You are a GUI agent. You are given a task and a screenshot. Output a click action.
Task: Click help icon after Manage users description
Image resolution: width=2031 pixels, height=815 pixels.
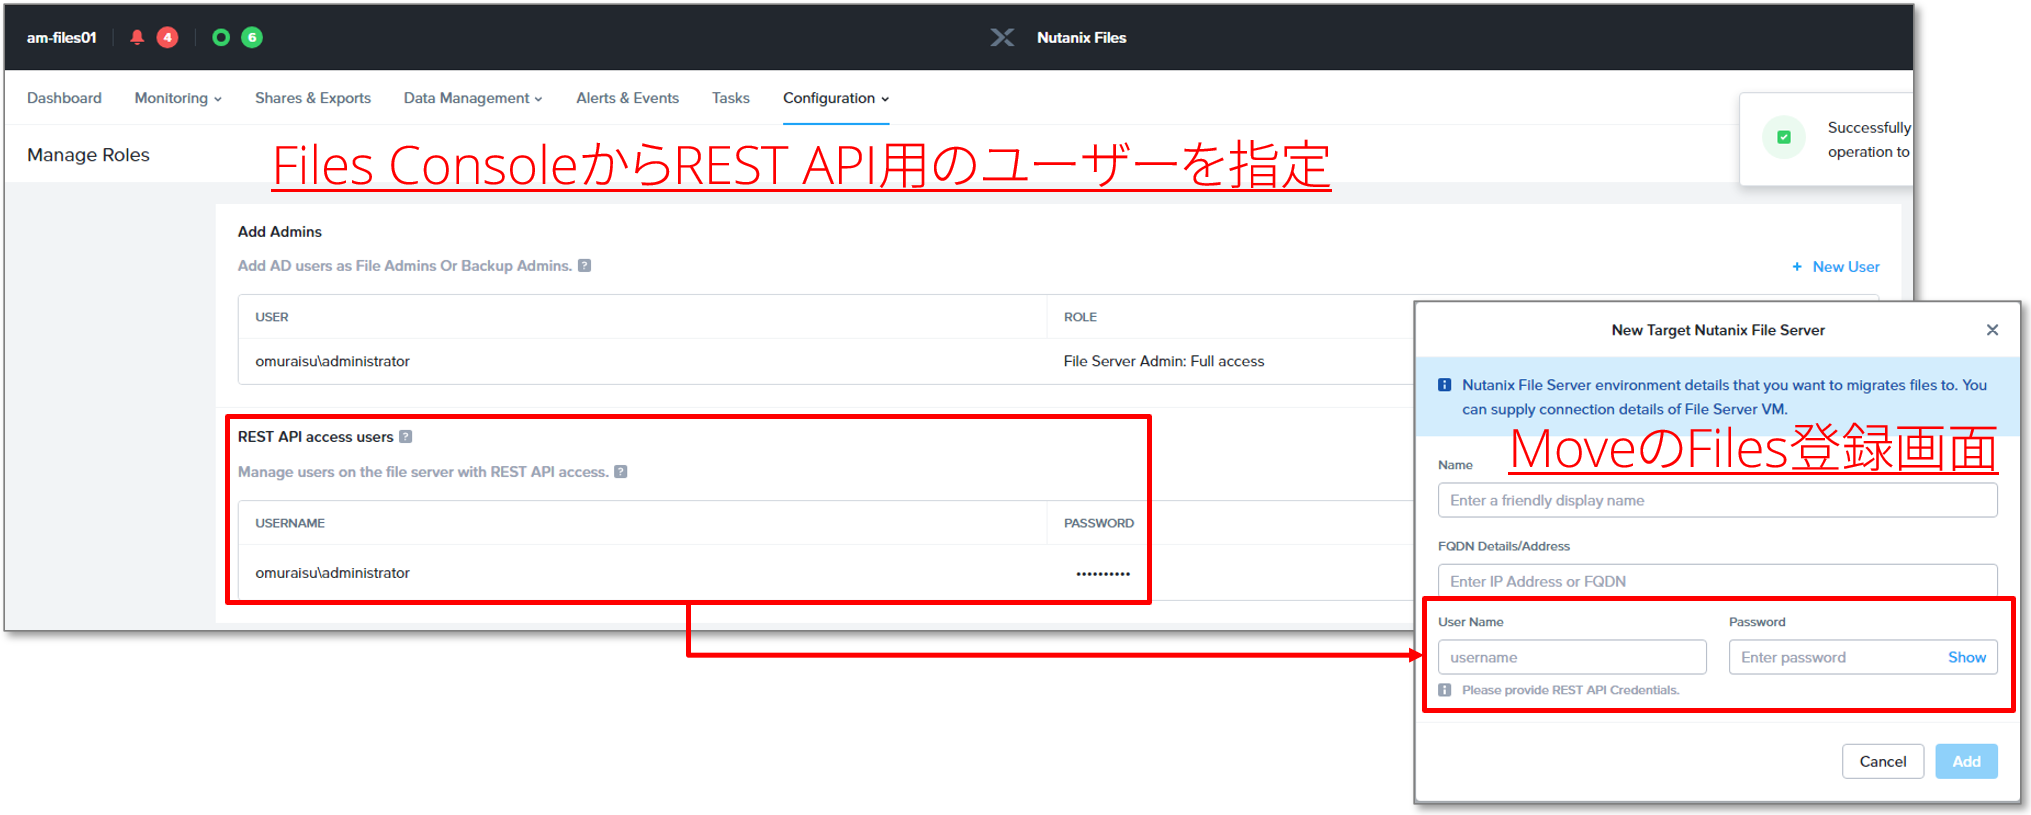(x=621, y=472)
